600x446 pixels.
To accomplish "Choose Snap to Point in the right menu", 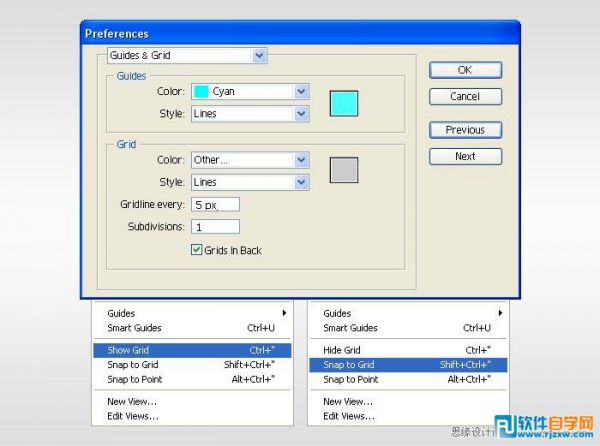I will [x=408, y=379].
